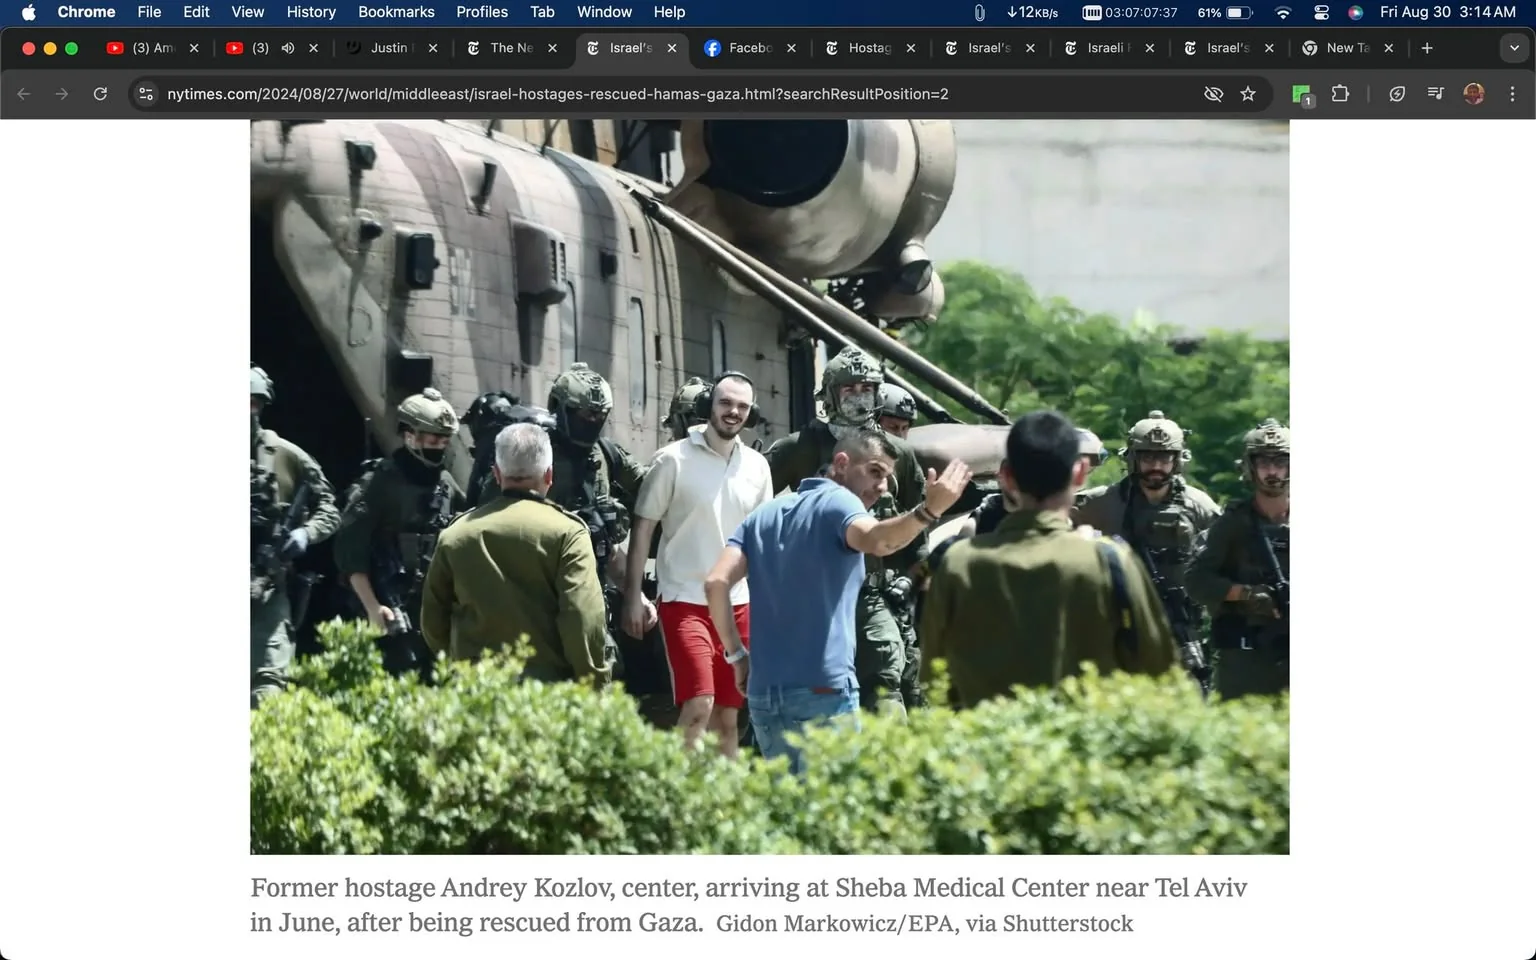This screenshot has width=1536, height=960.
Task: Go forward to next page
Action: click(62, 94)
